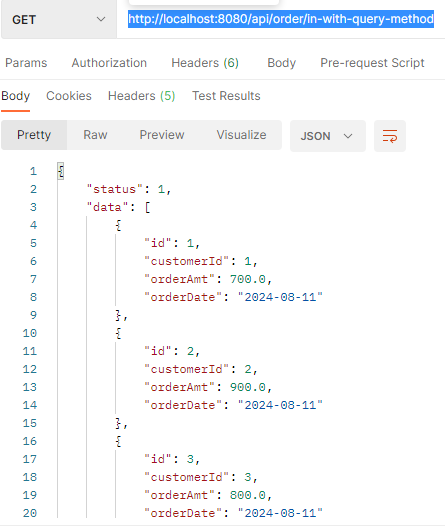The image size is (445, 528).
Task: Click "orderAmt" key on line 13
Action: (x=179, y=387)
